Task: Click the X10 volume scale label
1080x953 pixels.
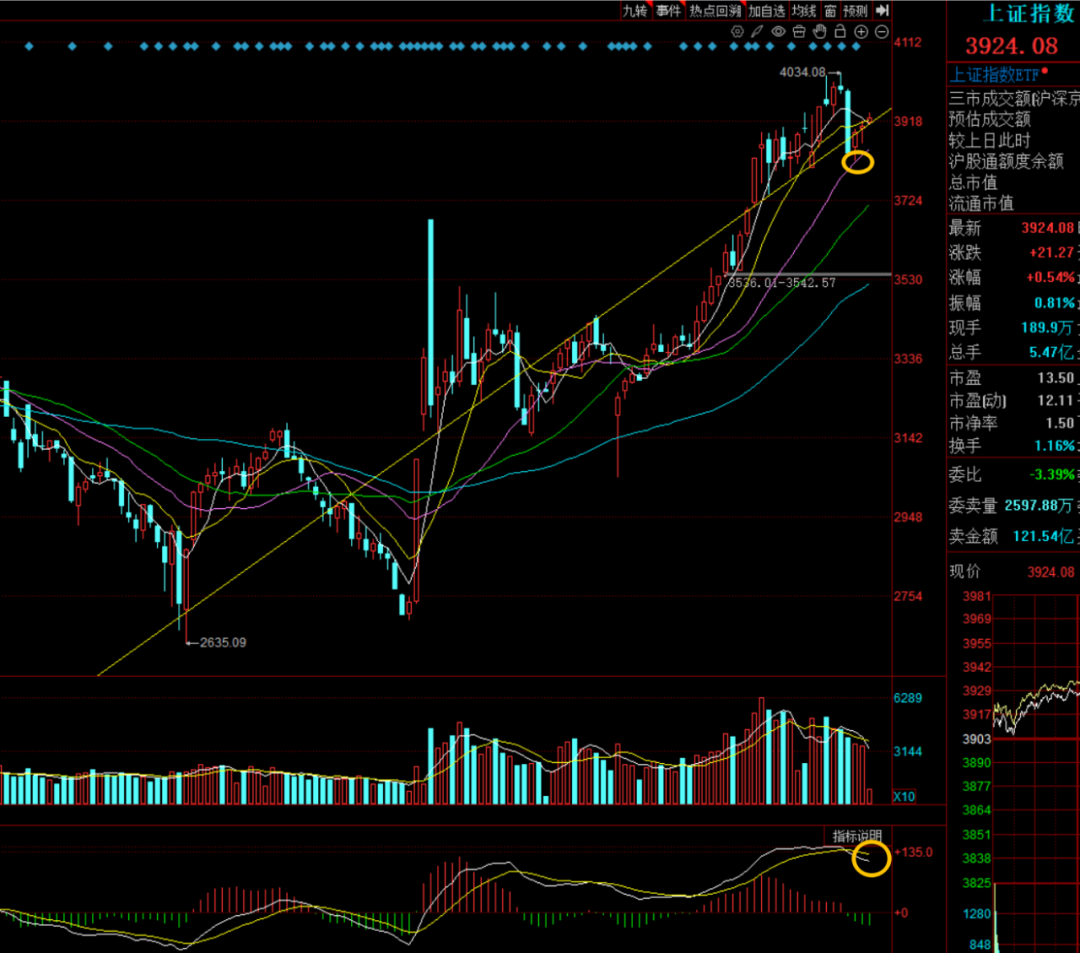Action: pos(904,796)
